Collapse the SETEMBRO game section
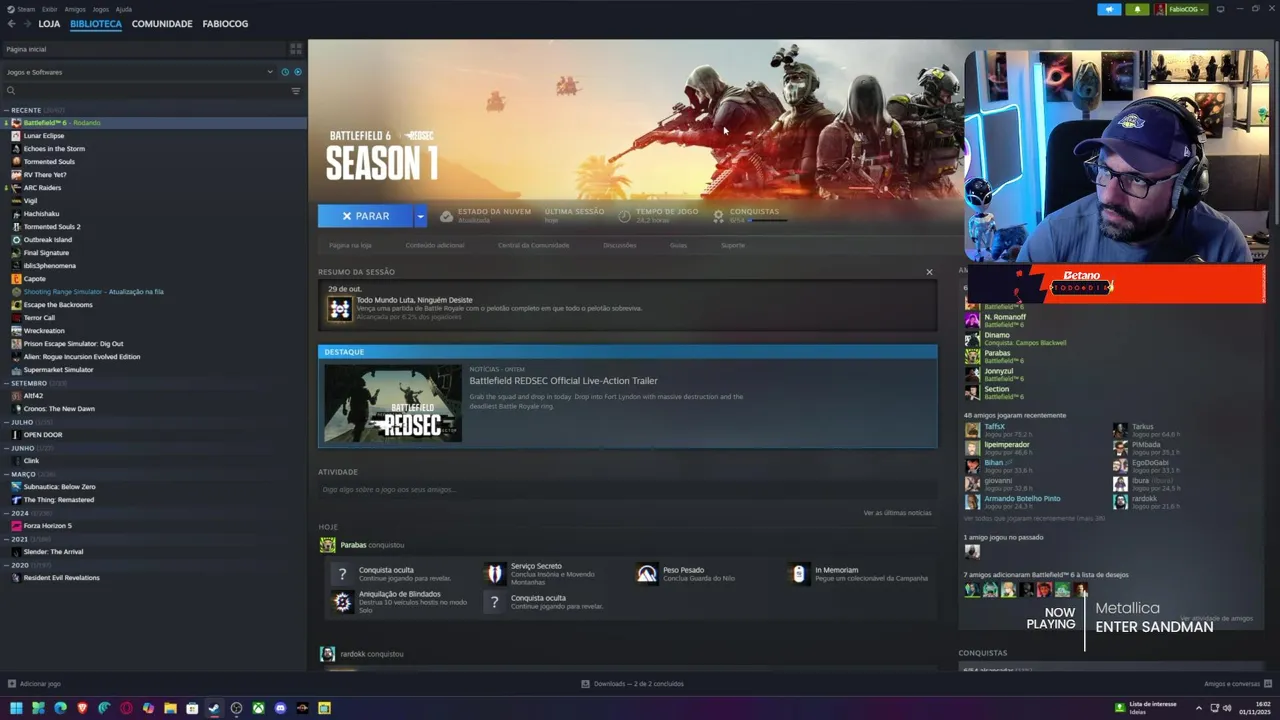The width and height of the screenshot is (1280, 720). (x=6, y=383)
